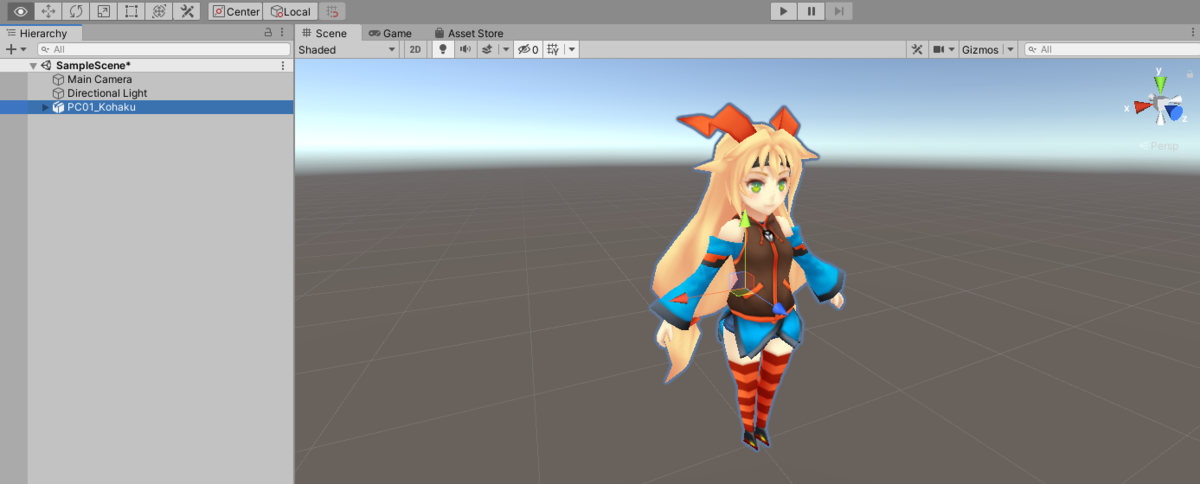Toggle hidden objects visibility counter
The height and width of the screenshot is (484, 1200).
(x=528, y=49)
